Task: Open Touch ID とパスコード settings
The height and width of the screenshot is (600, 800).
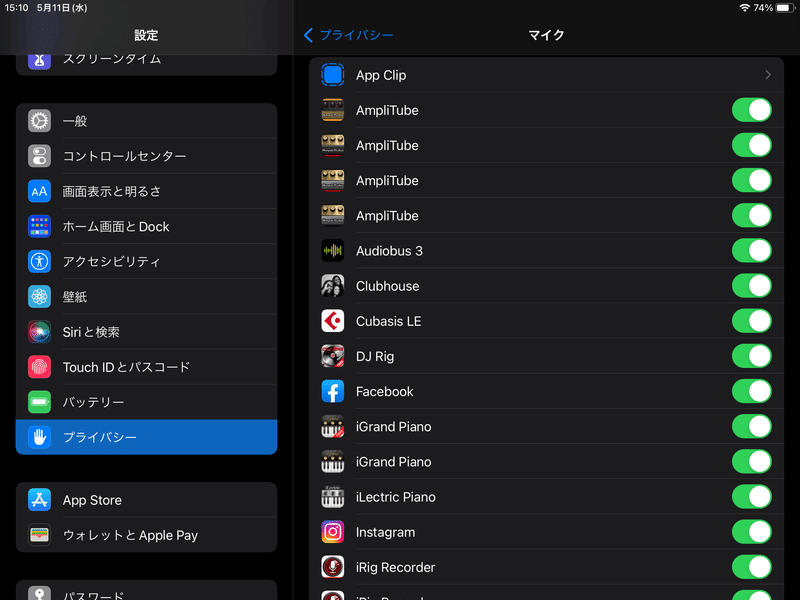Action: coord(146,367)
